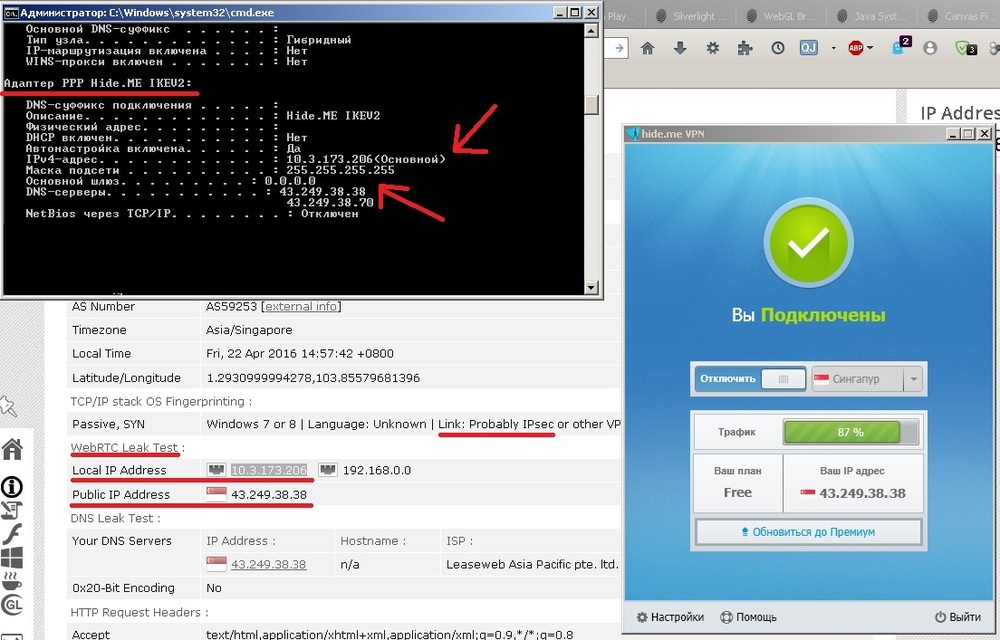
Task: Click the 43.249.38.38 address under Ваш IP адрес
Action: point(862,493)
